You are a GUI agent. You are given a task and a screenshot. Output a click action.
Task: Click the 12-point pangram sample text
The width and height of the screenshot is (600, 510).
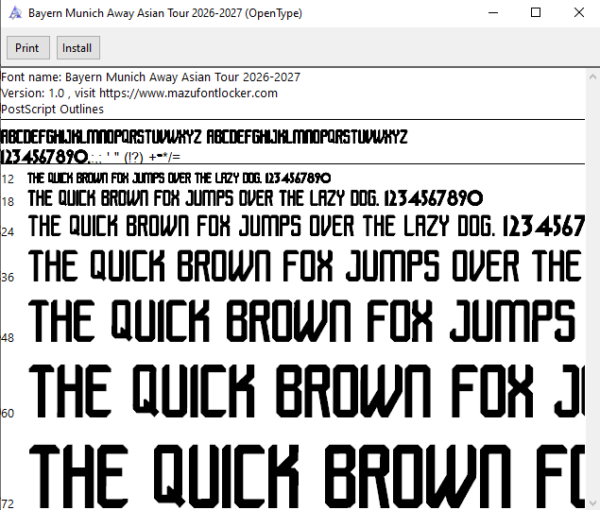click(x=179, y=178)
